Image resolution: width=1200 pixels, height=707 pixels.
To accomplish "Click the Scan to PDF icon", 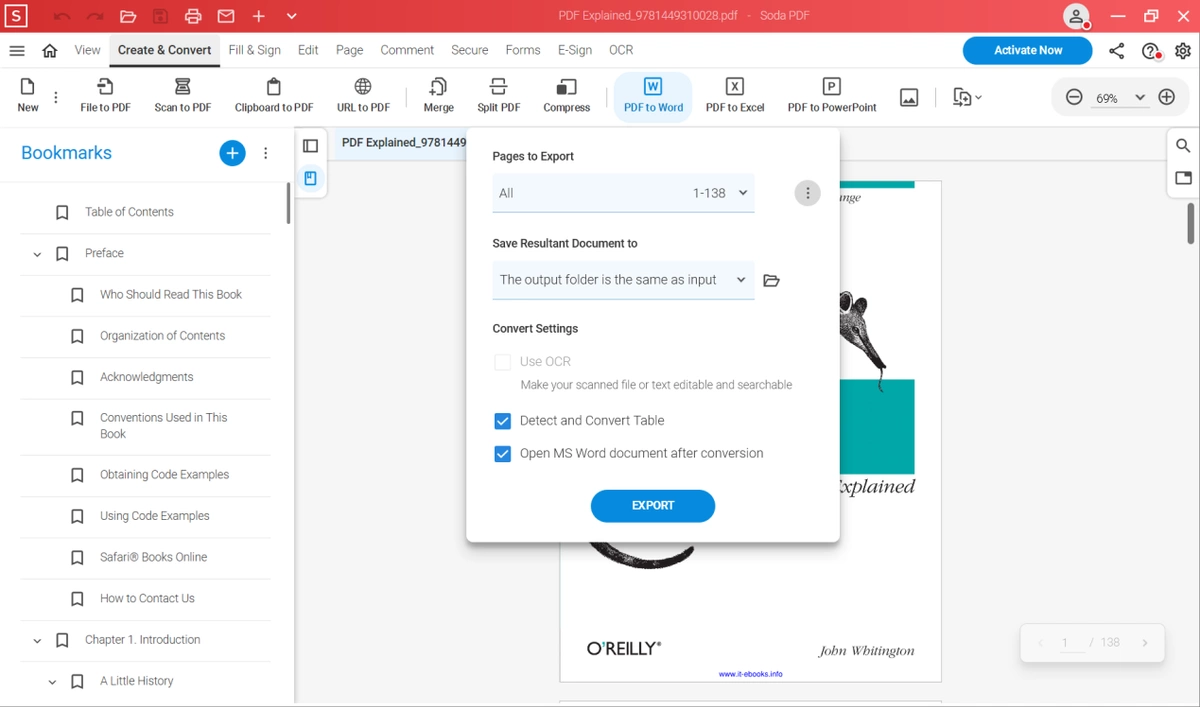I will point(182,87).
